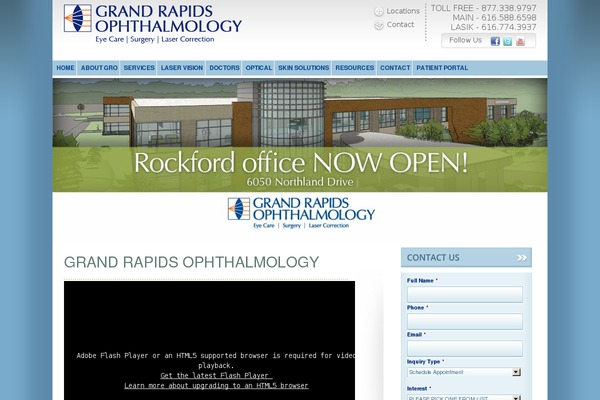Open the ABOUT GRO menu
Screen dimensions: 600x400
coord(99,68)
